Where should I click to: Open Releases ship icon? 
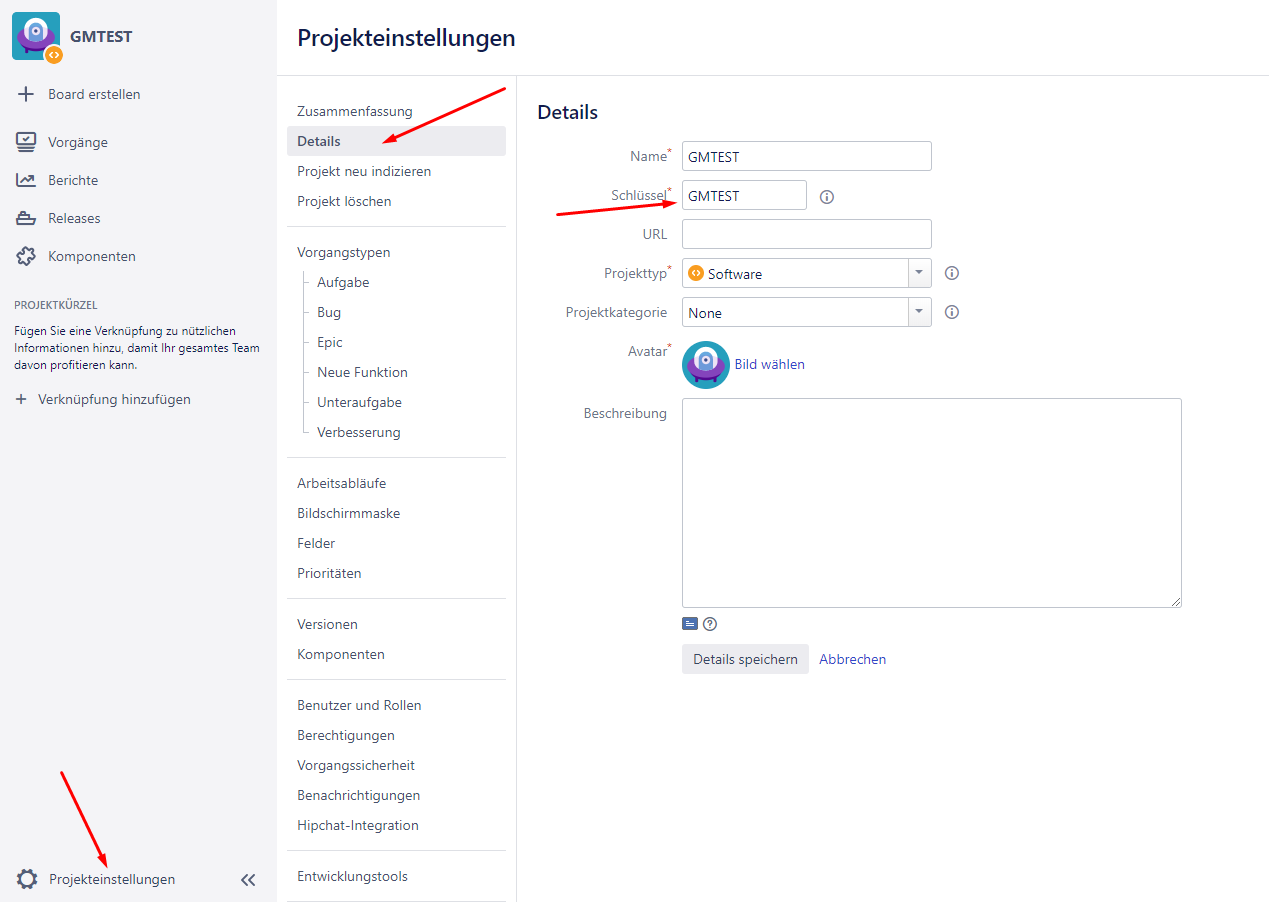coord(27,218)
